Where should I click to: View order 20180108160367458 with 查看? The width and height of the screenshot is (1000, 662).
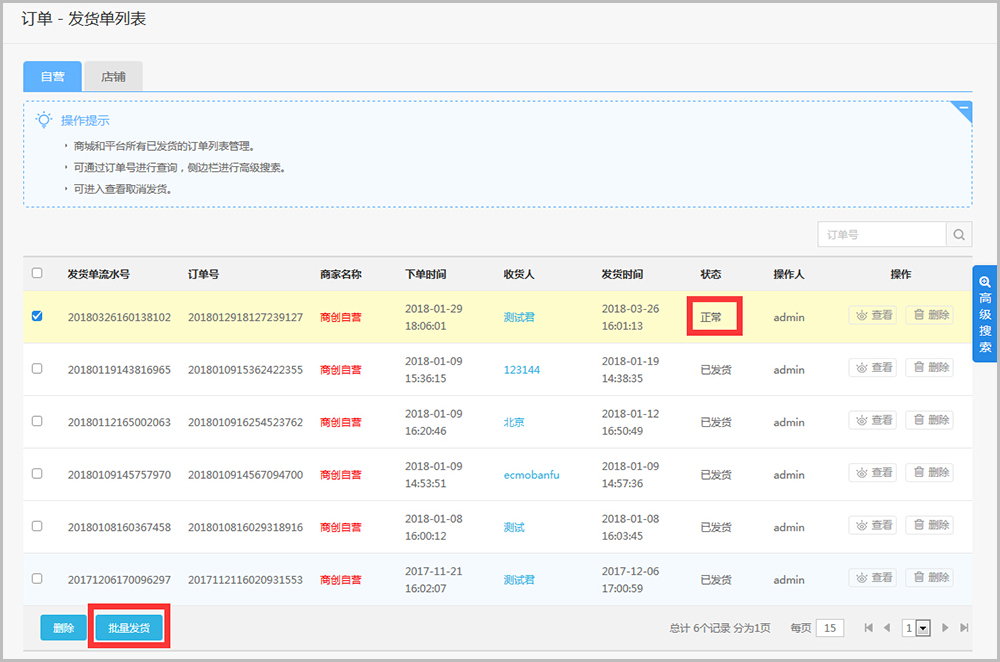[x=872, y=526]
